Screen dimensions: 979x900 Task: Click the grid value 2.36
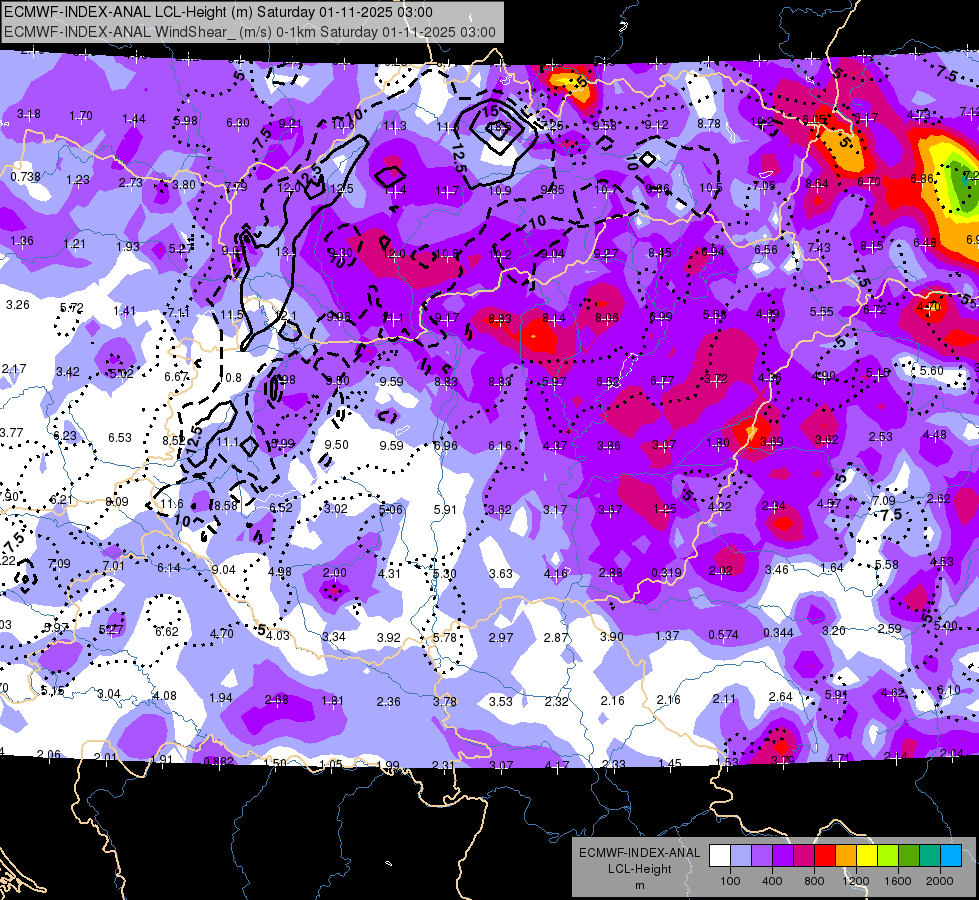point(388,701)
